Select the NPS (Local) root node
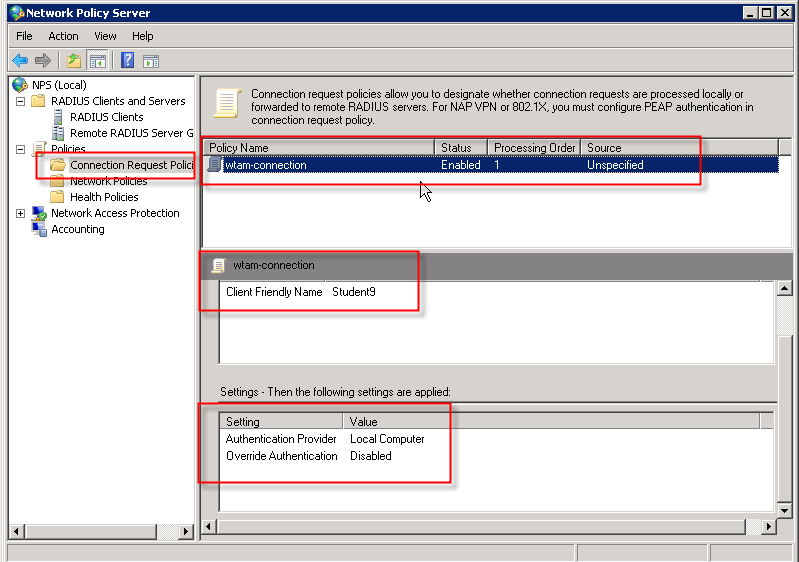 pyautogui.click(x=59, y=85)
